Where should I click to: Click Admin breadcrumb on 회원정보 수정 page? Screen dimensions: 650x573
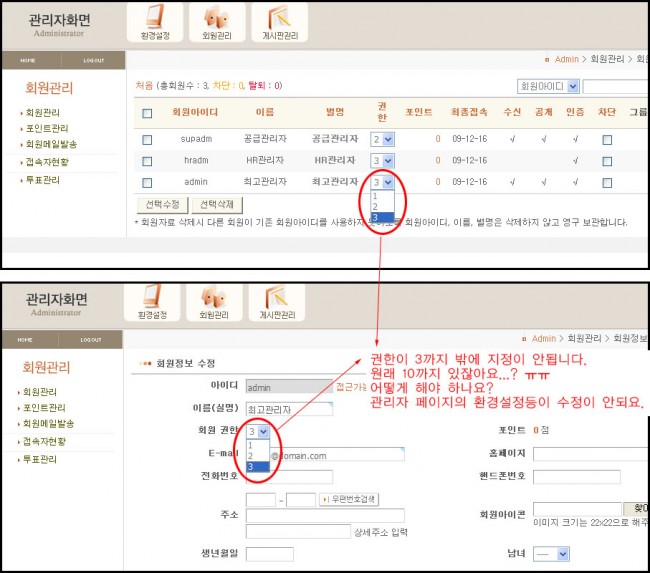[x=543, y=339]
